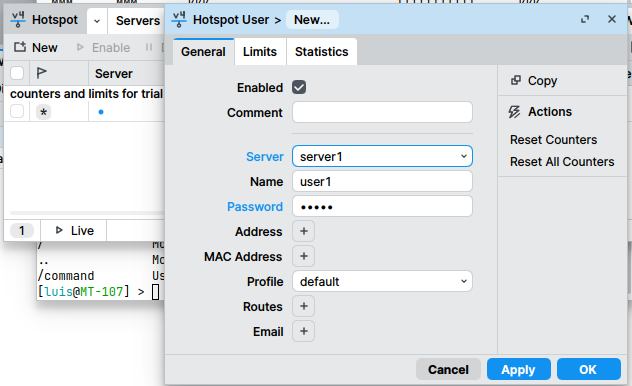Screen dimensions: 632x386
Task: Click the Actions lightning icon
Action: [514, 112]
